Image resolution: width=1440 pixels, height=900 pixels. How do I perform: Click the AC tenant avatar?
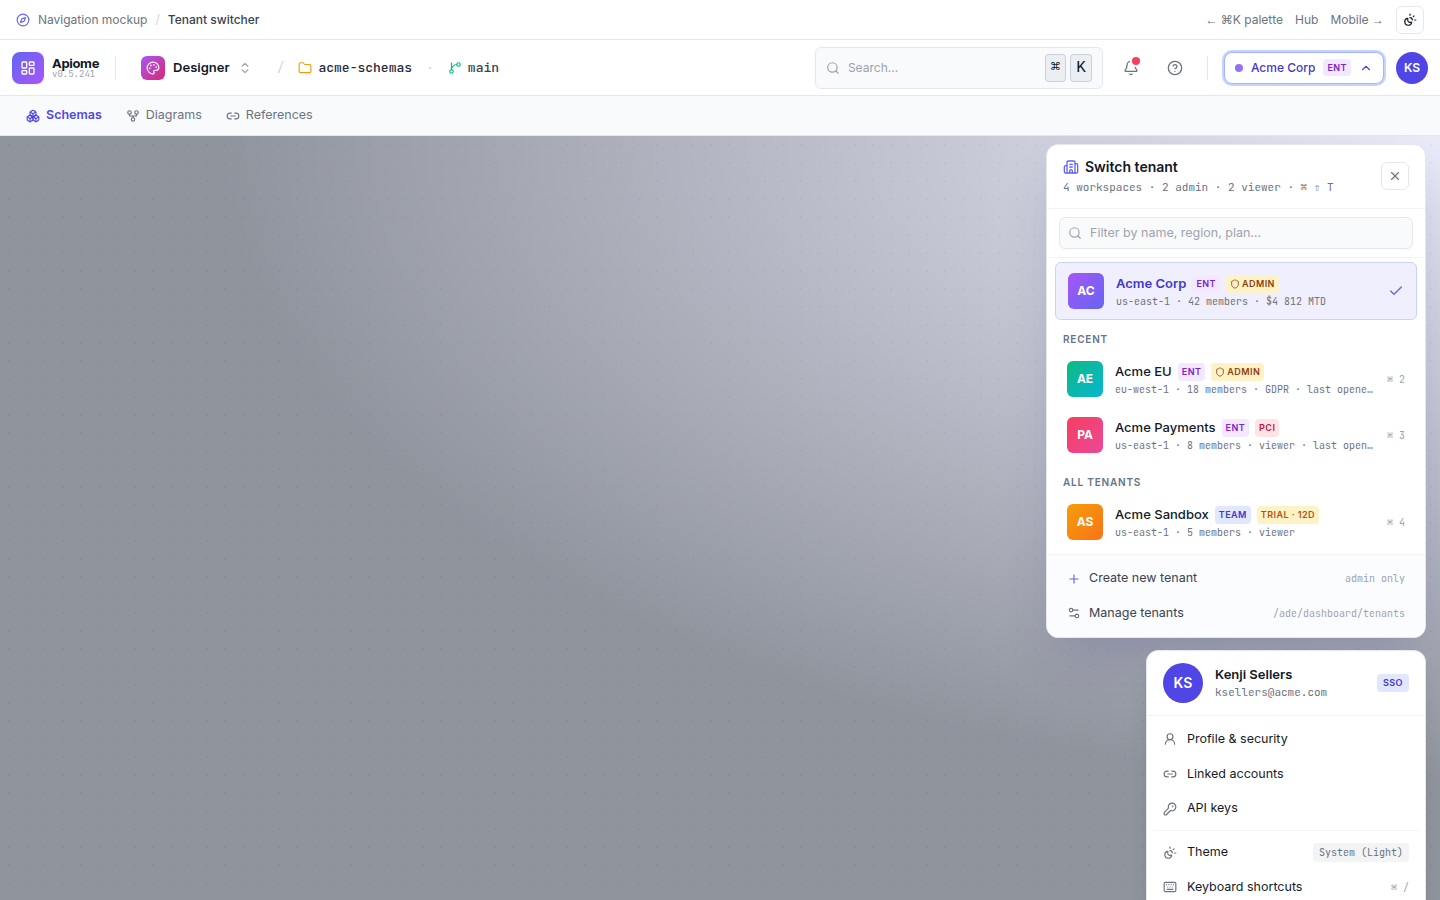(1086, 291)
